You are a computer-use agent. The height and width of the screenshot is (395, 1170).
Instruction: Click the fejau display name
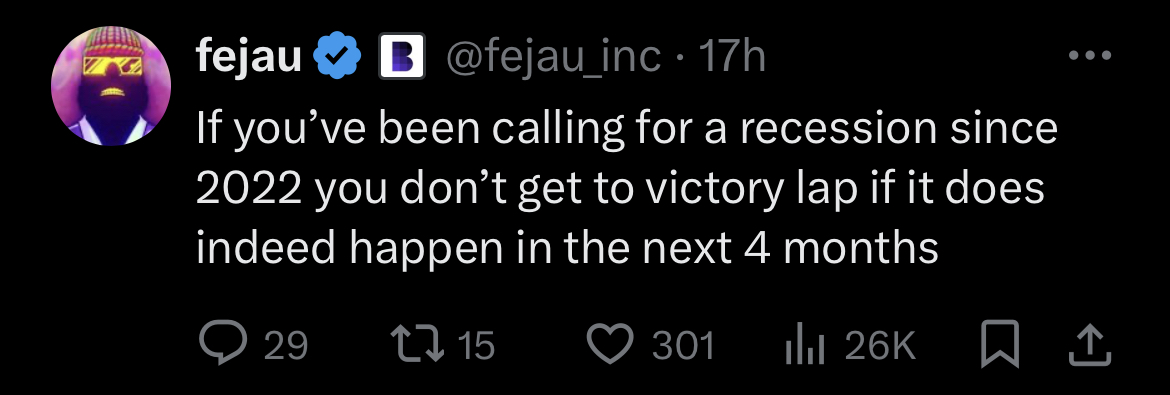(x=248, y=57)
